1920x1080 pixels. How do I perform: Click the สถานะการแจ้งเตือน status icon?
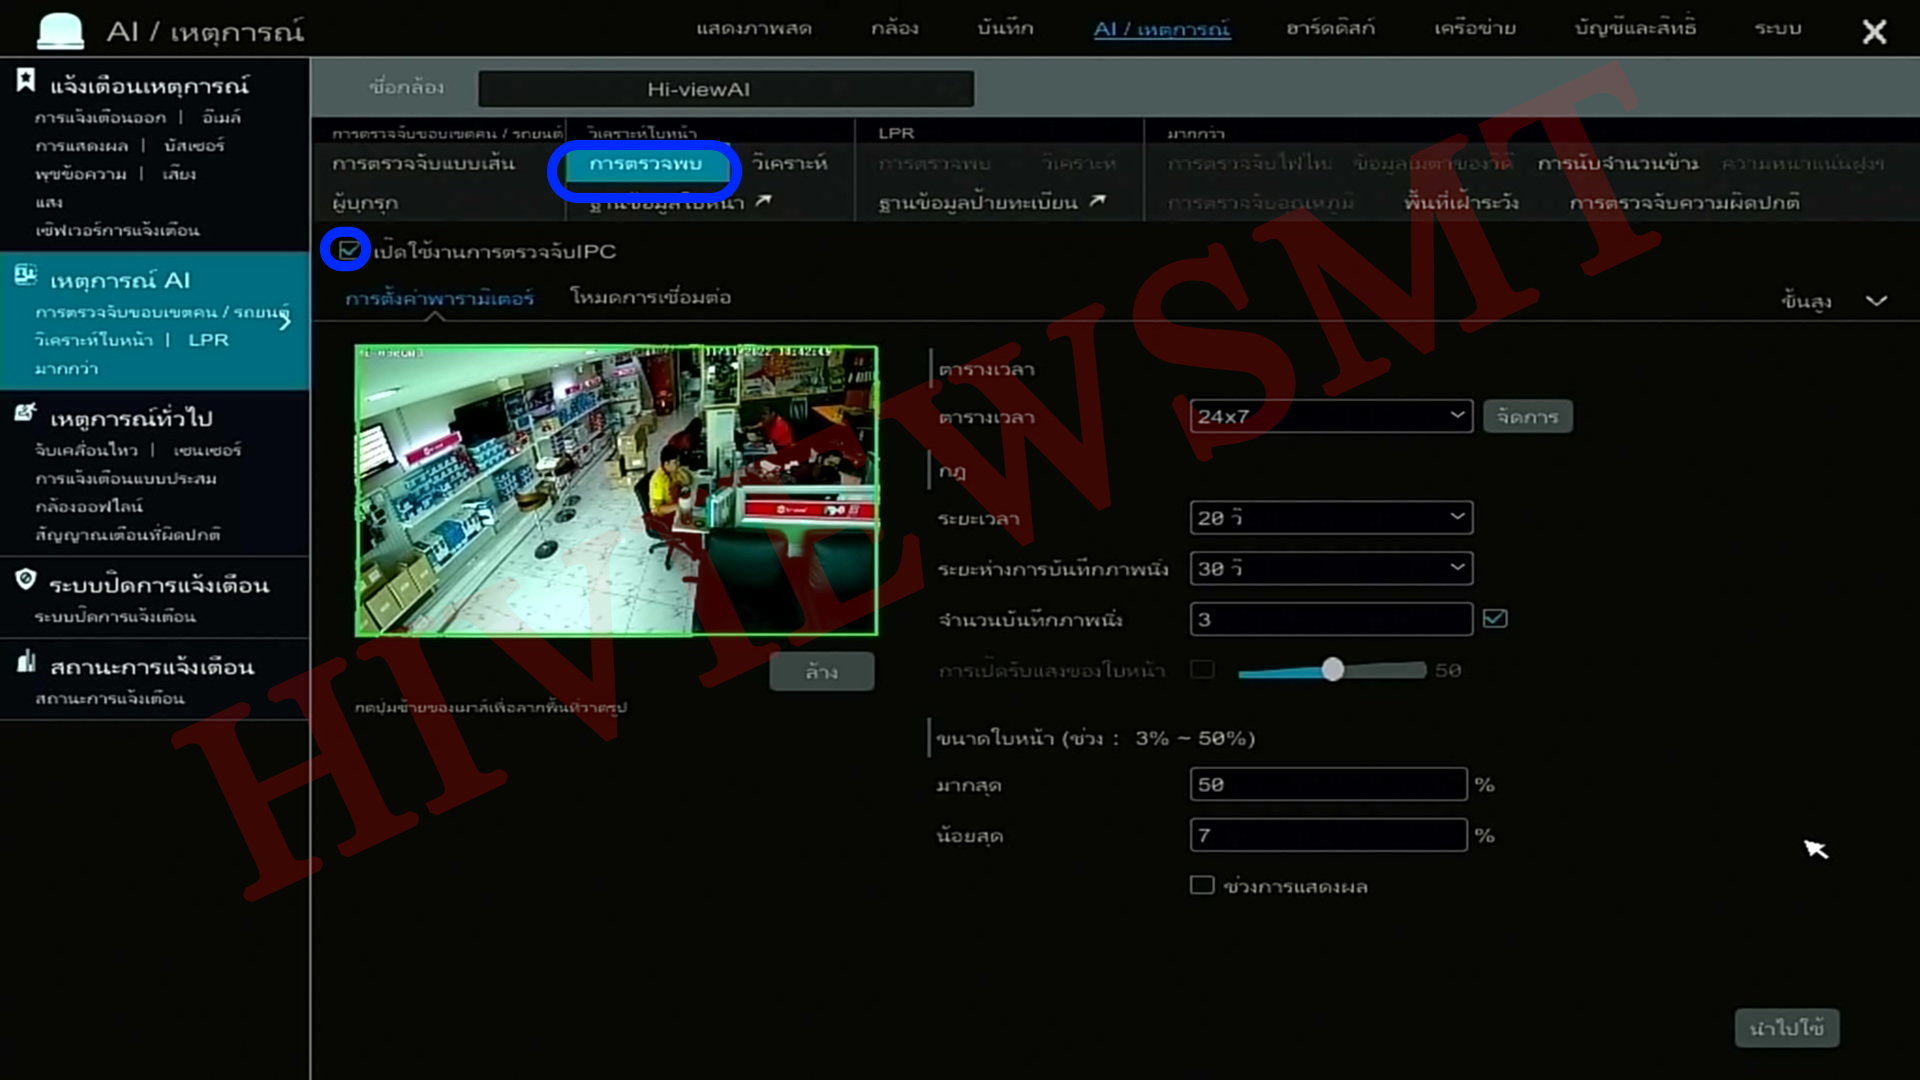tap(26, 662)
